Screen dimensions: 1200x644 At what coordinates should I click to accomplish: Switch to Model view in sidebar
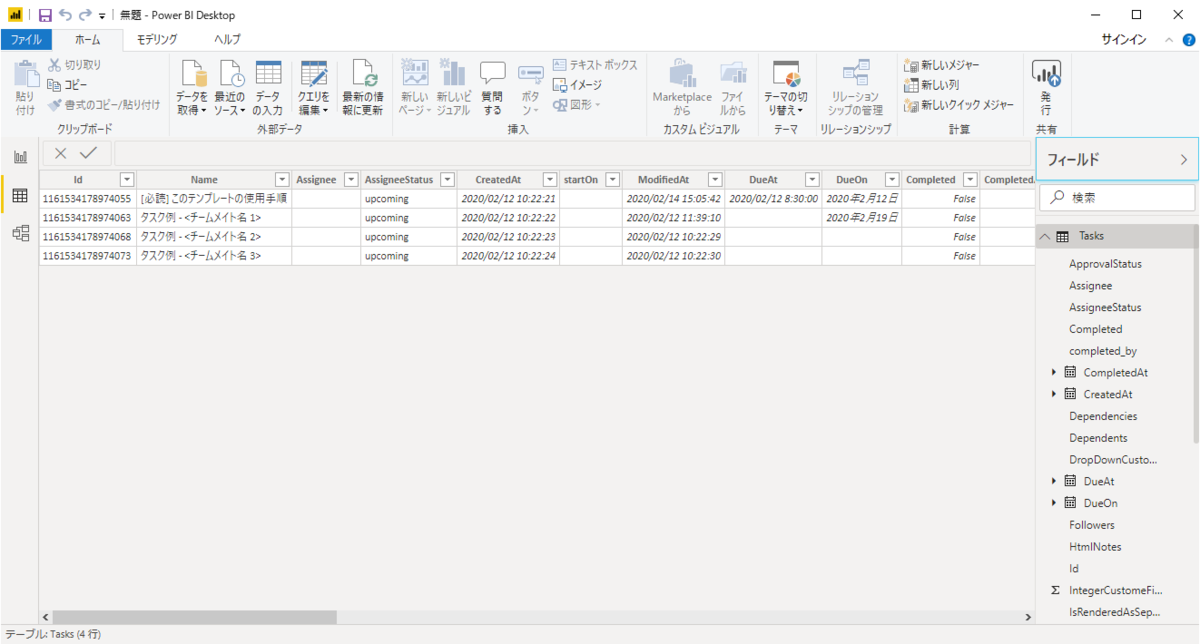(x=20, y=232)
